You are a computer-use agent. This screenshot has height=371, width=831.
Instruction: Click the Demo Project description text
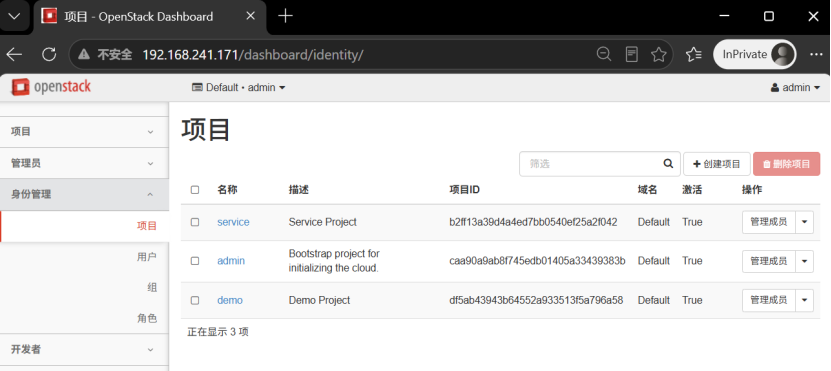pos(320,300)
